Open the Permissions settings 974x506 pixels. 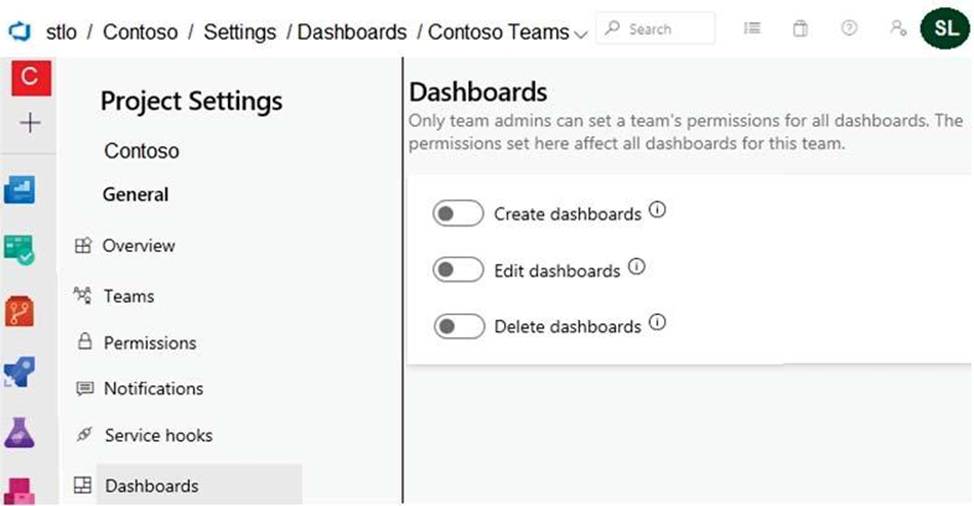[149, 343]
